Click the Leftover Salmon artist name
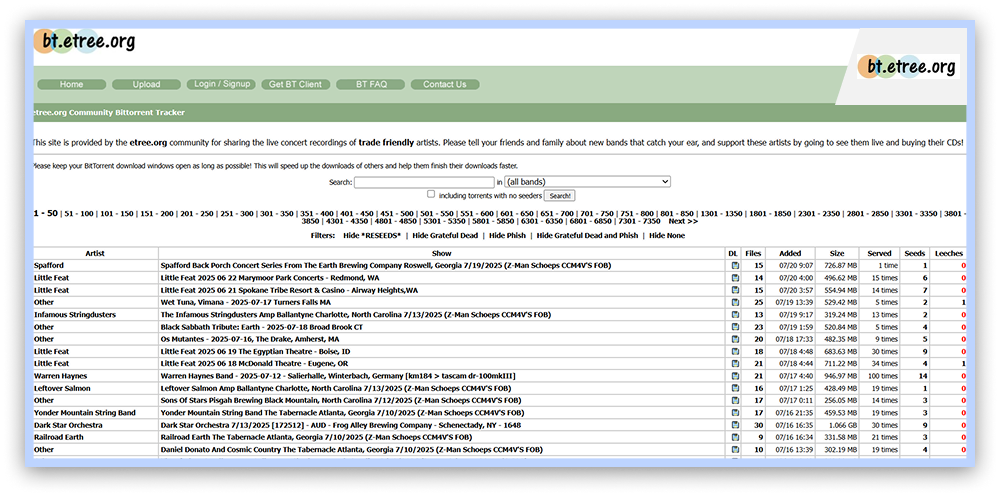This screenshot has height=496, width=1000. click(62, 388)
